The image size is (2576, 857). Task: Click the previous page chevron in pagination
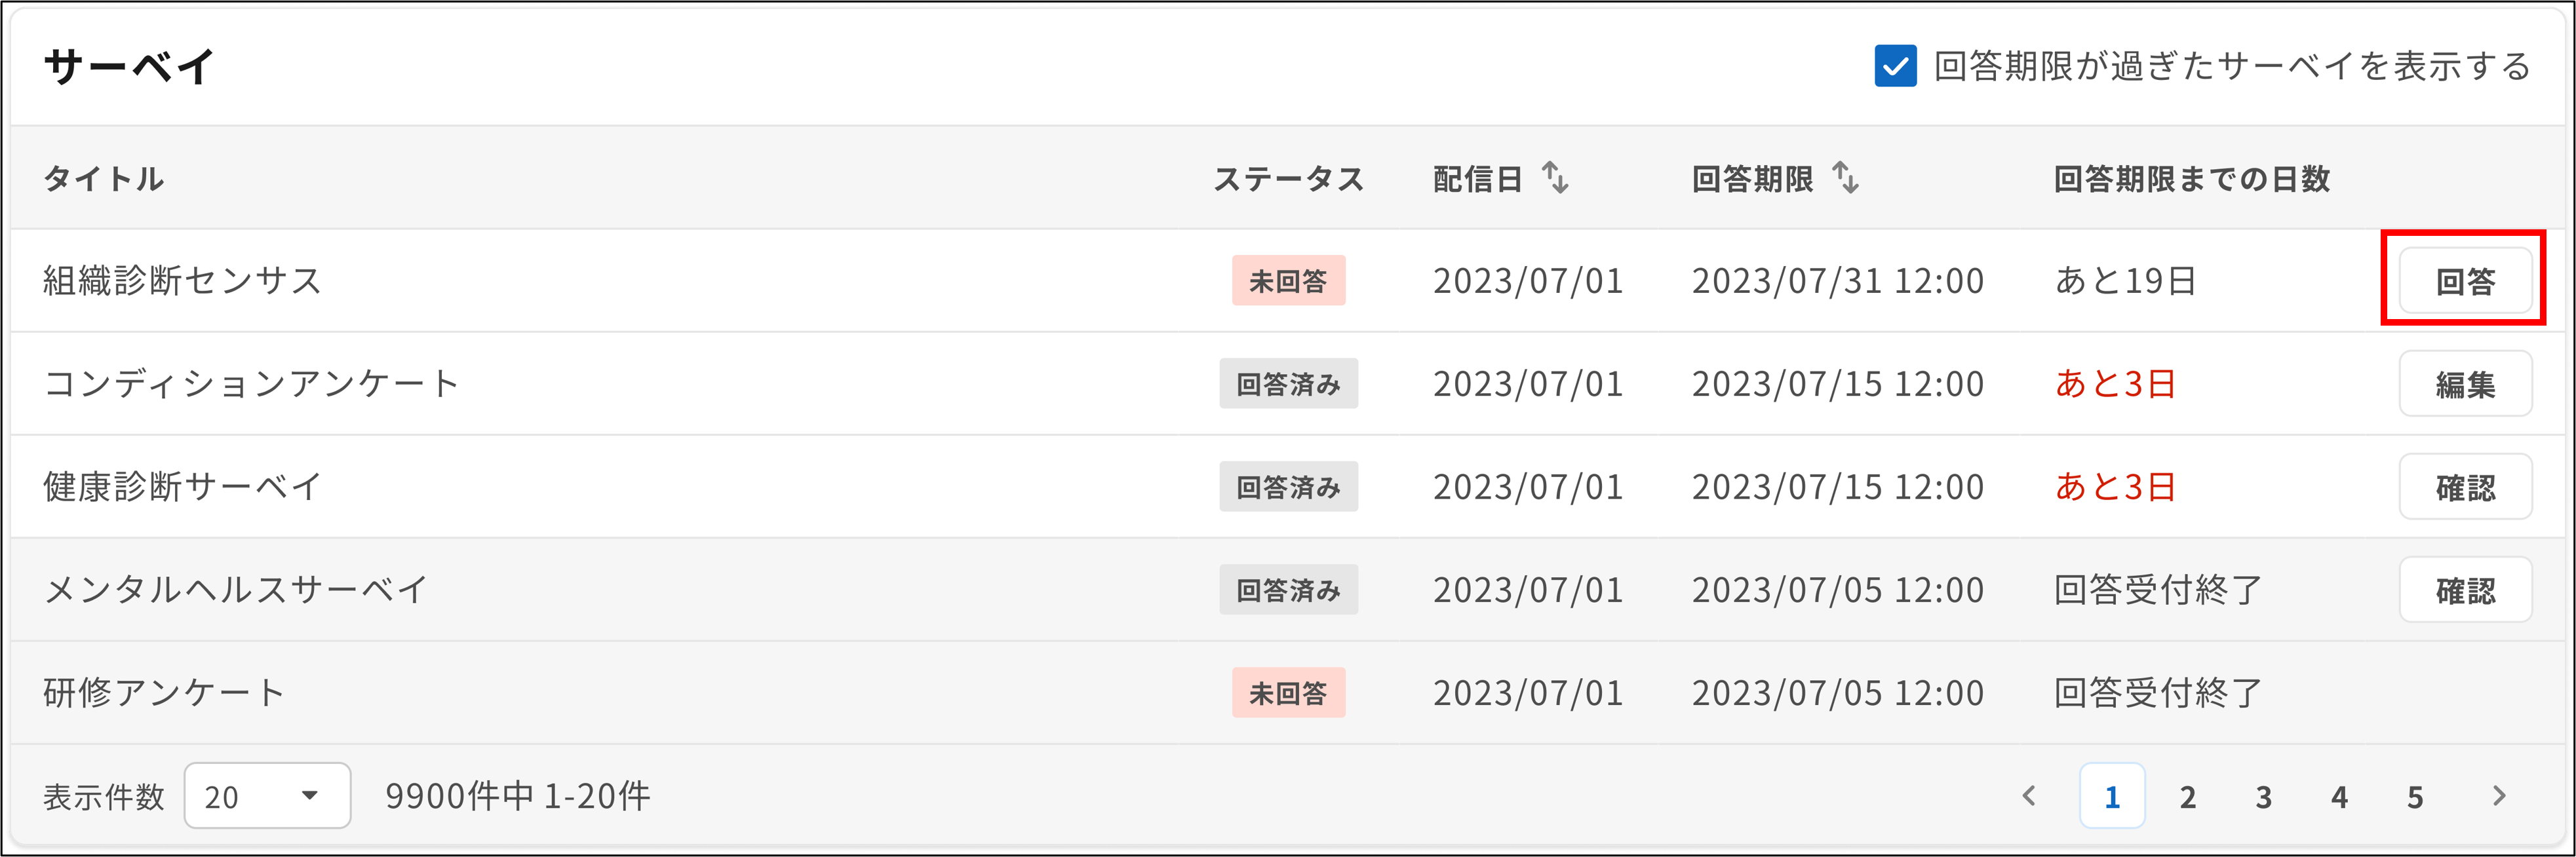pos(2031,796)
